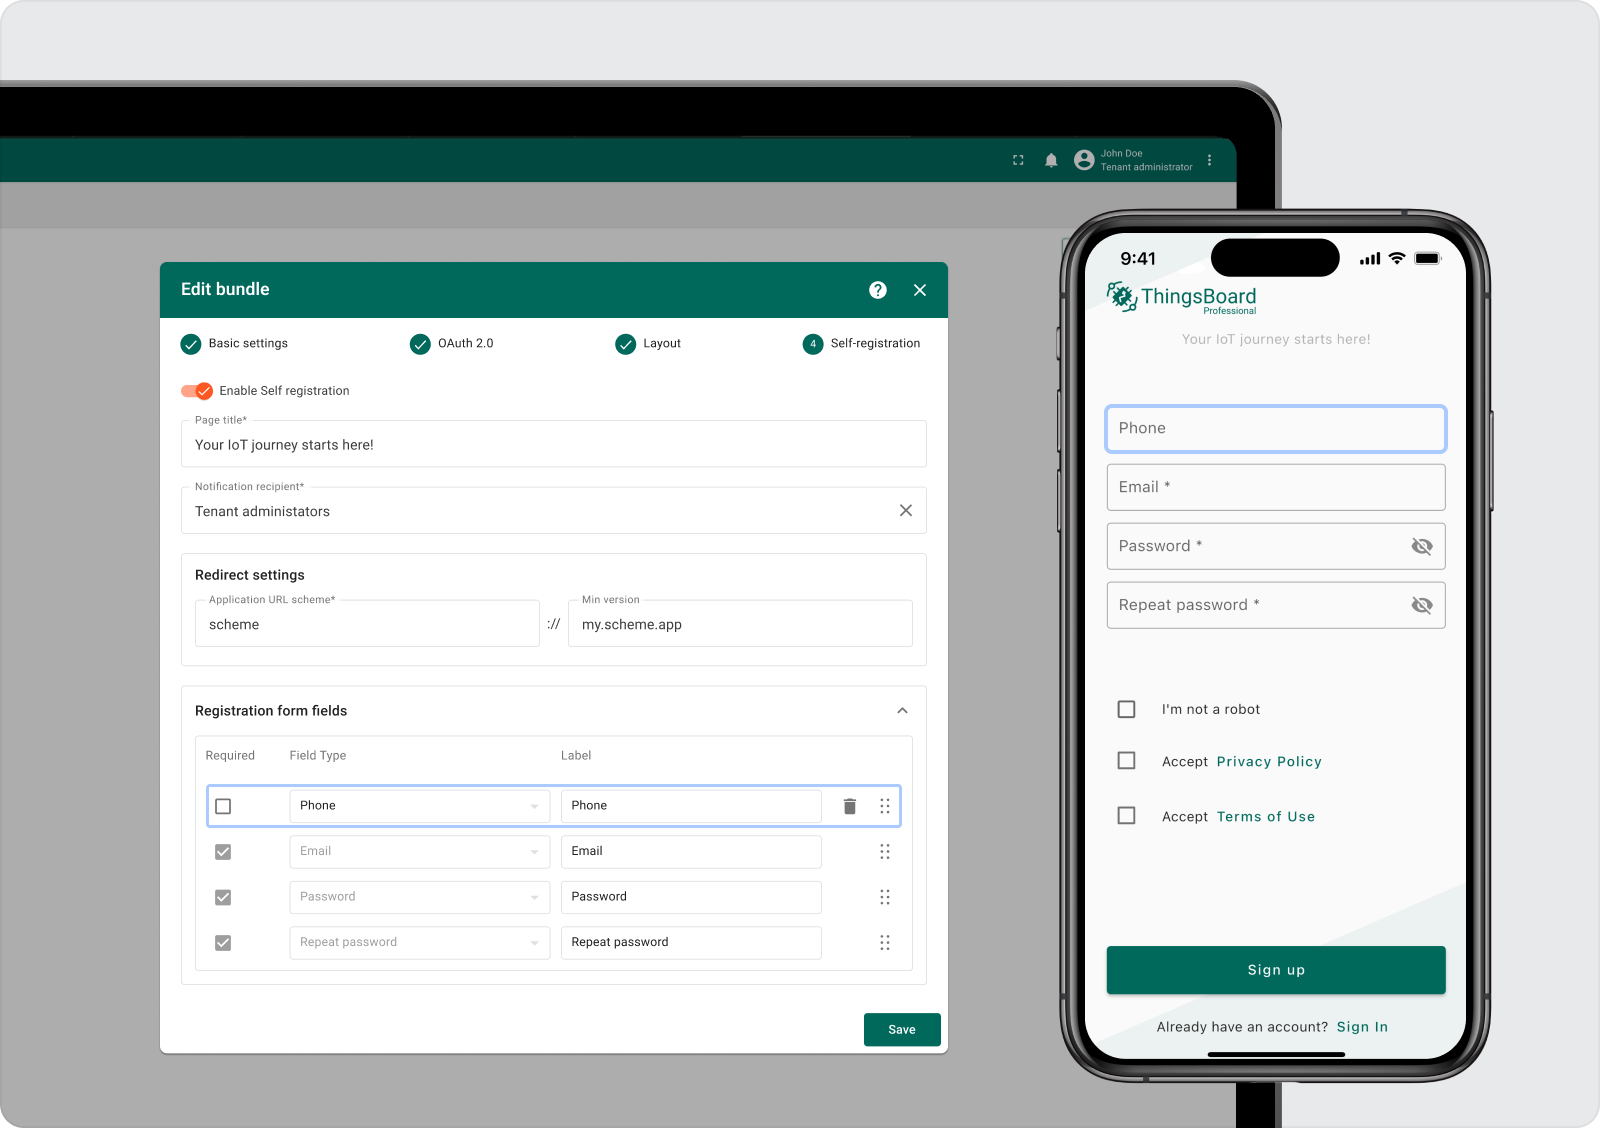Image resolution: width=1600 pixels, height=1128 pixels.
Task: Click the help question mark icon
Action: pyautogui.click(x=878, y=290)
